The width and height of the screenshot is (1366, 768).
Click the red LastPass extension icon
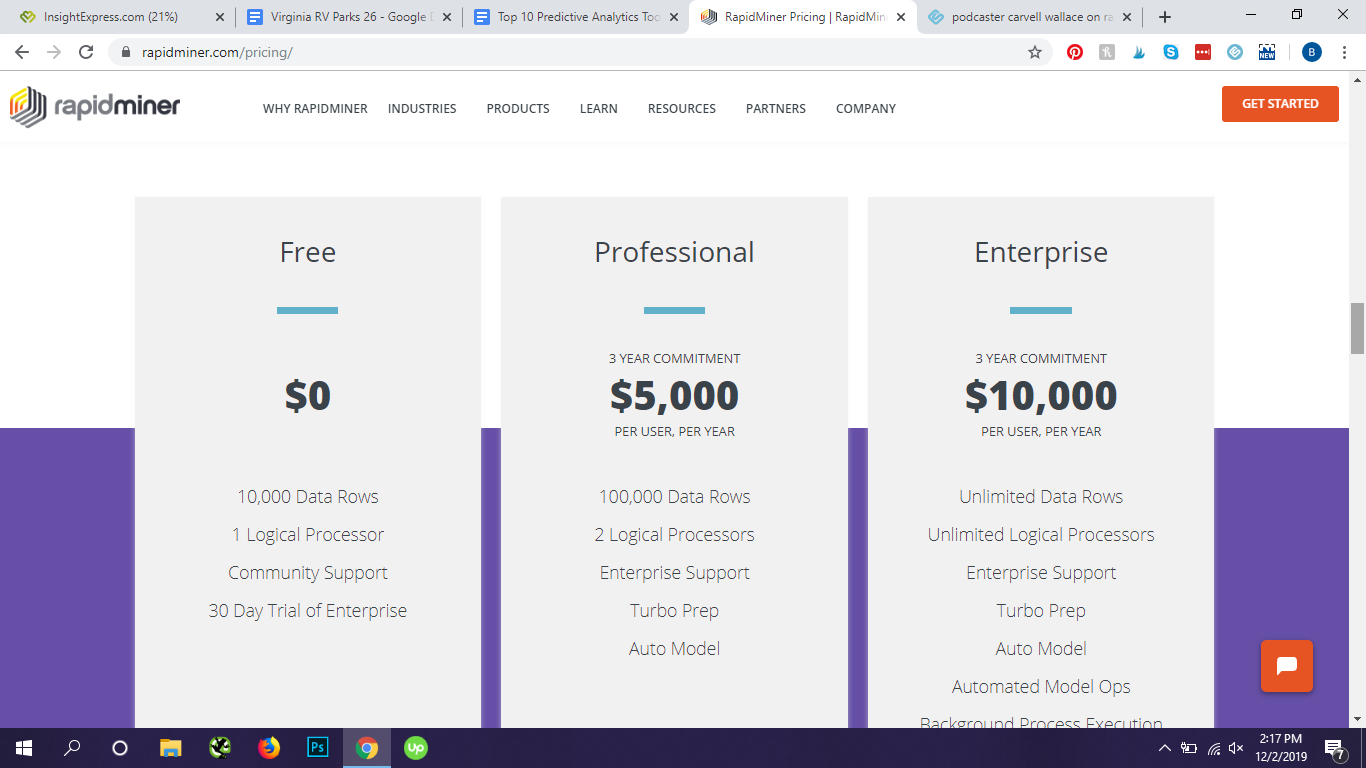(x=1203, y=52)
